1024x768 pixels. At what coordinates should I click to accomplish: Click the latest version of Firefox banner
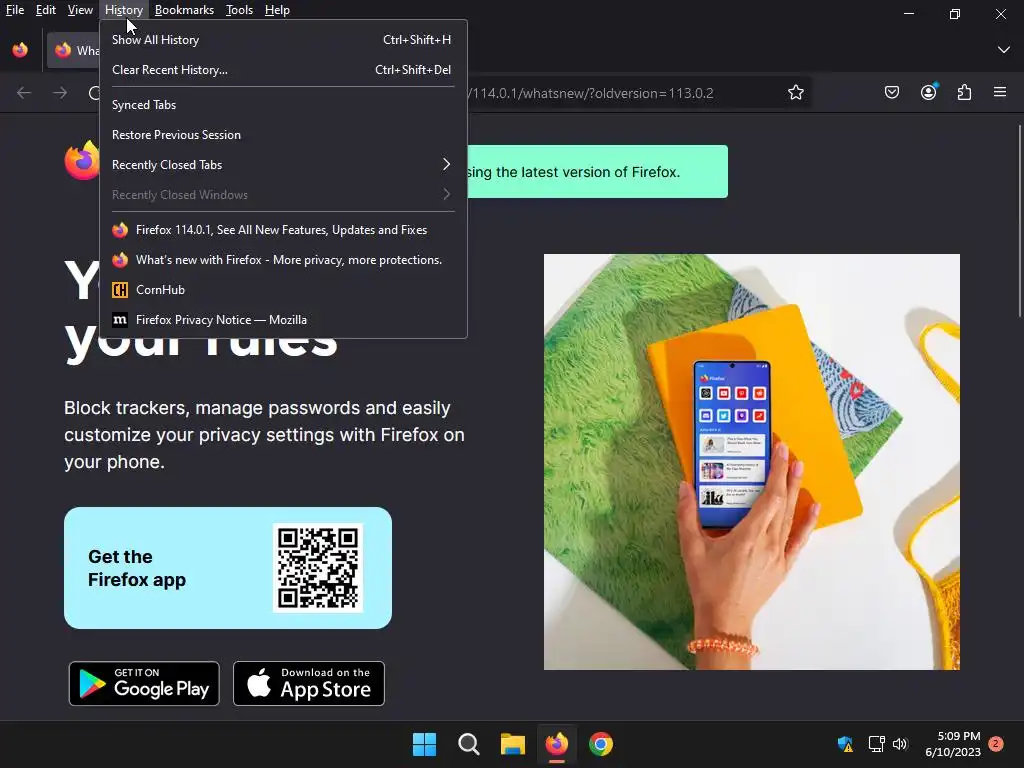[x=598, y=172]
